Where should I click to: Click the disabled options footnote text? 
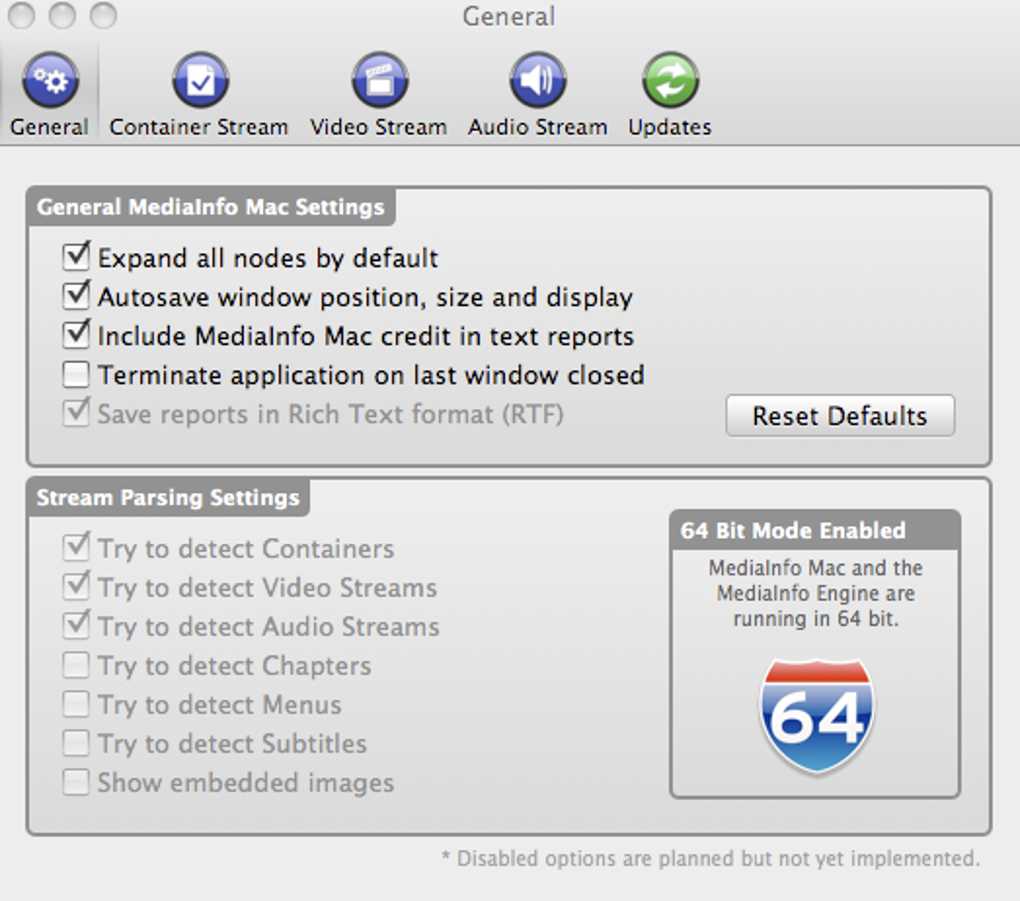pos(710,859)
